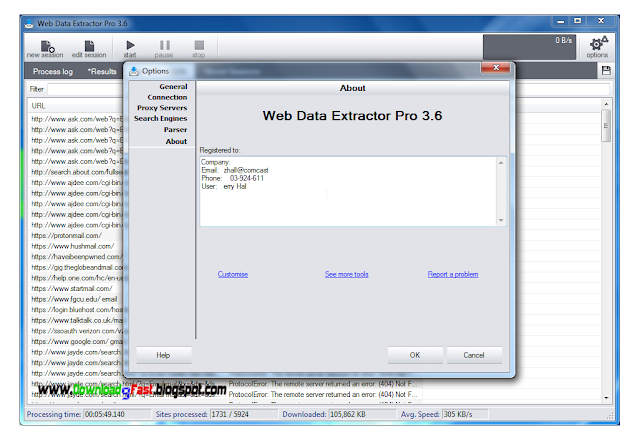Switch to the *Results tab

point(102,71)
